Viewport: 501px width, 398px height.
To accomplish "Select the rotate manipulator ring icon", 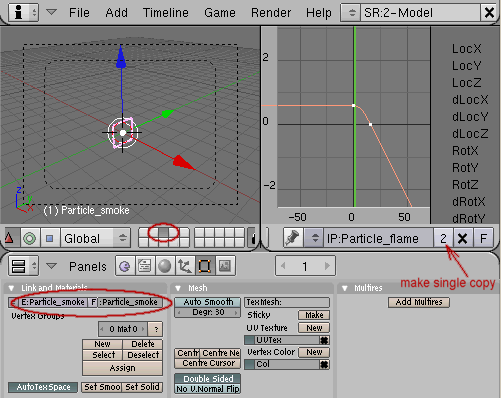I will pyautogui.click(x=30, y=238).
